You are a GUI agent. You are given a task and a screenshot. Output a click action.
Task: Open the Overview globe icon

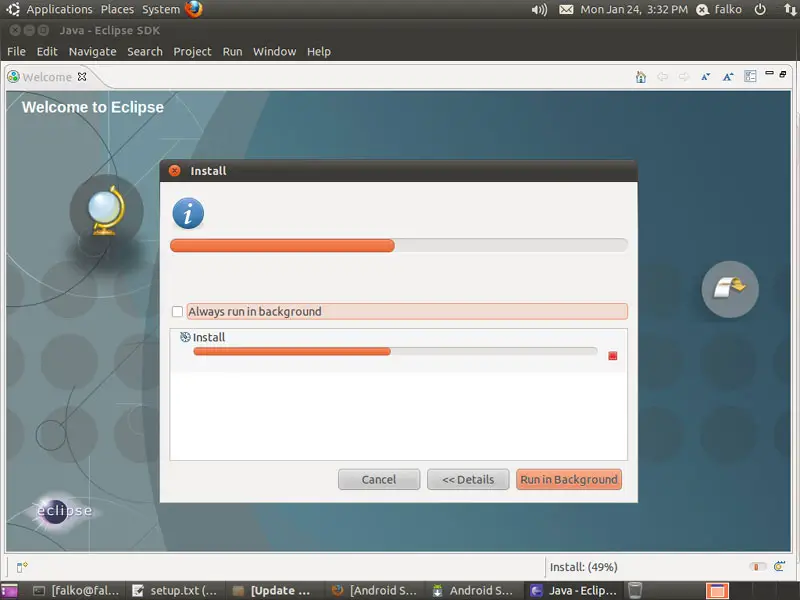(106, 211)
